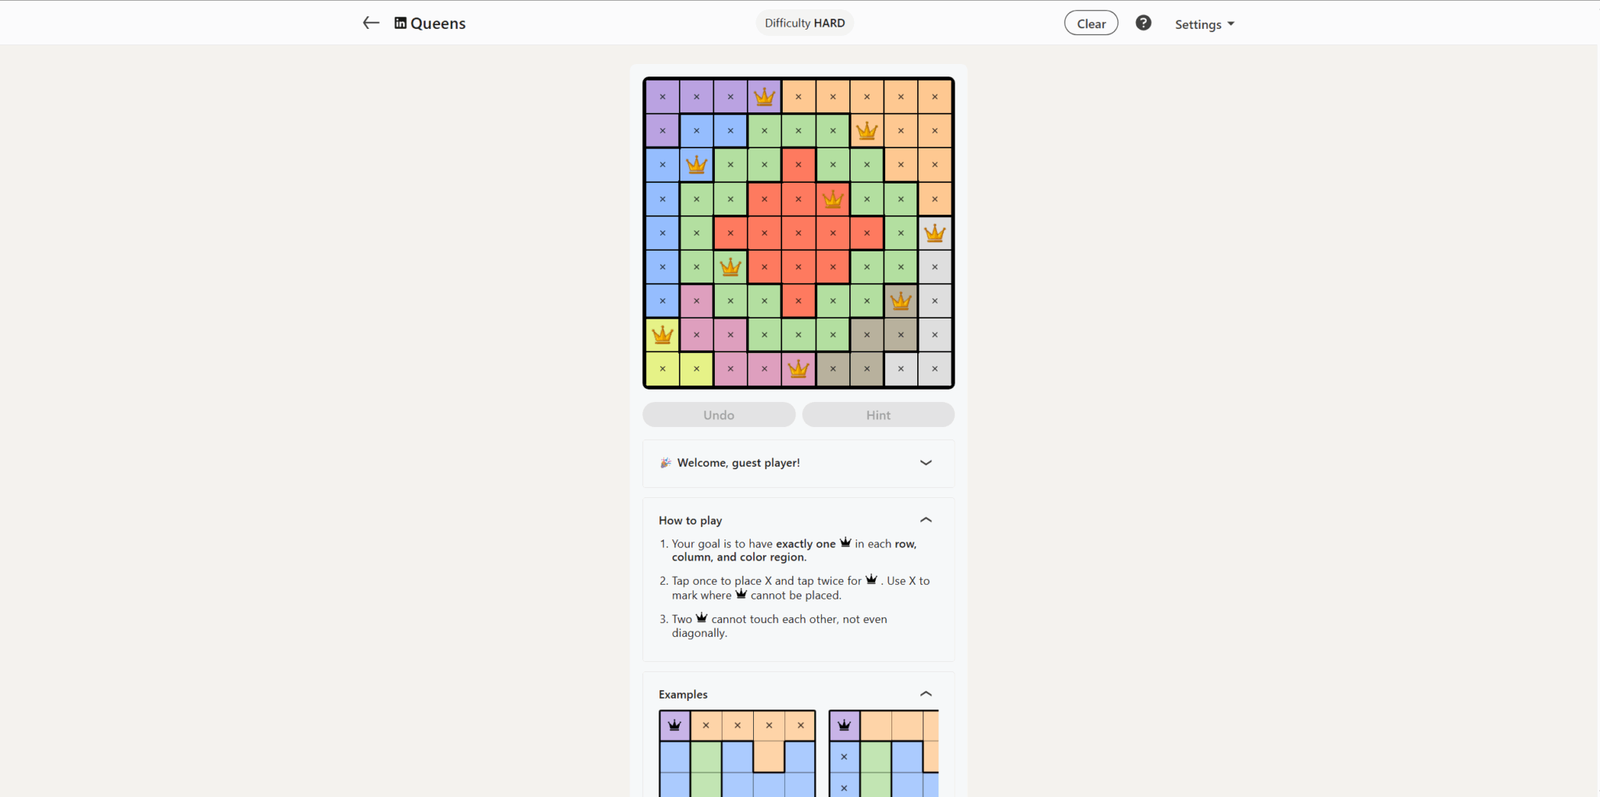Screen dimensions: 1600x797
Task: Collapse the Examples section
Action: [x=925, y=693]
